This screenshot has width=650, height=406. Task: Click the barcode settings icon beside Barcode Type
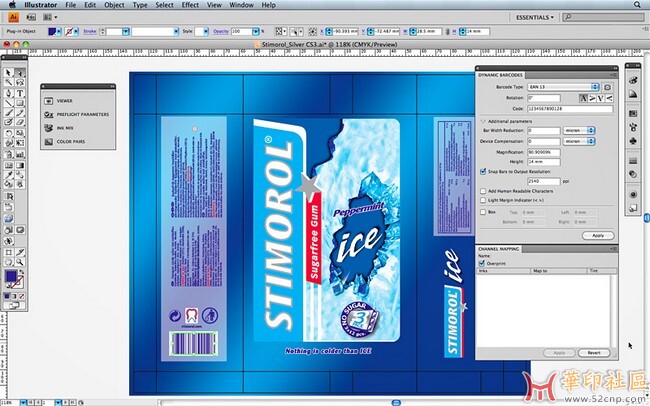click(607, 87)
